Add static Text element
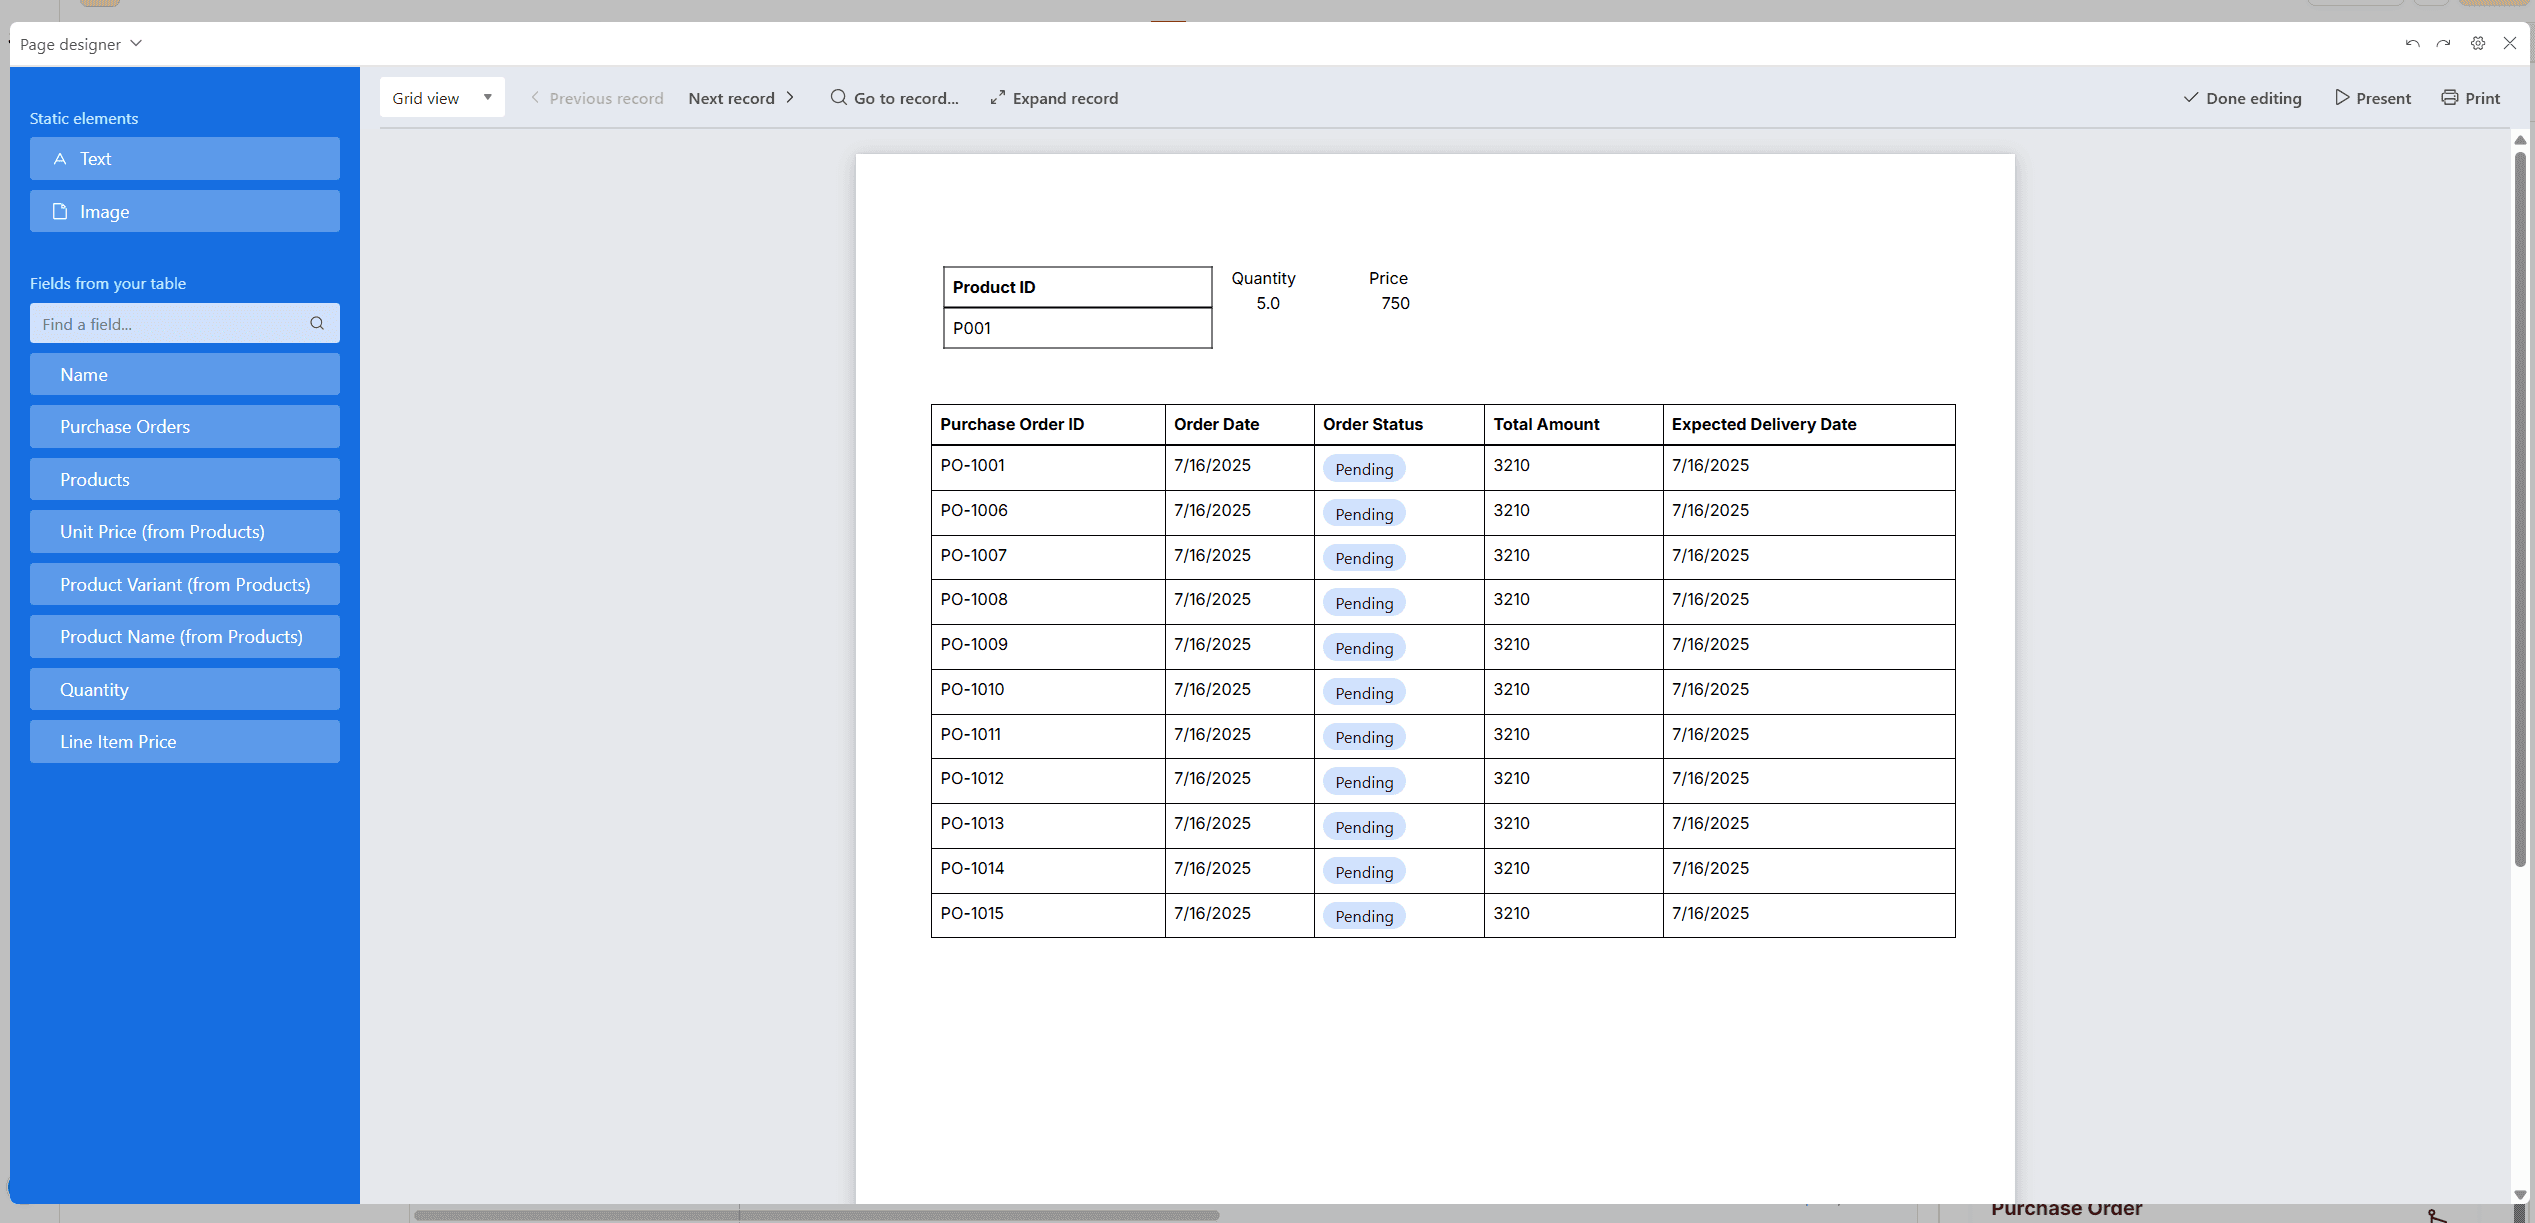 pyautogui.click(x=185, y=159)
